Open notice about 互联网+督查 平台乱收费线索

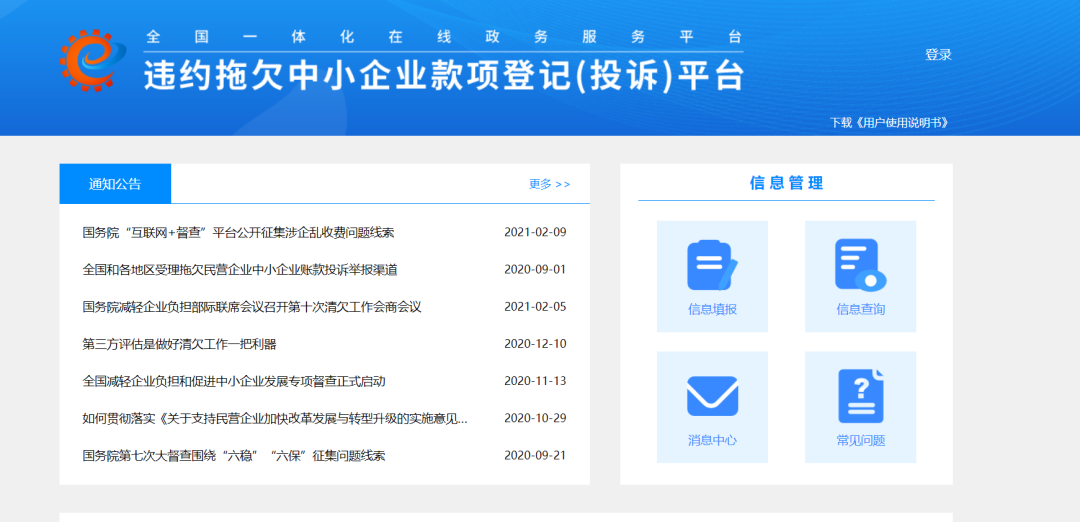[x=238, y=232]
